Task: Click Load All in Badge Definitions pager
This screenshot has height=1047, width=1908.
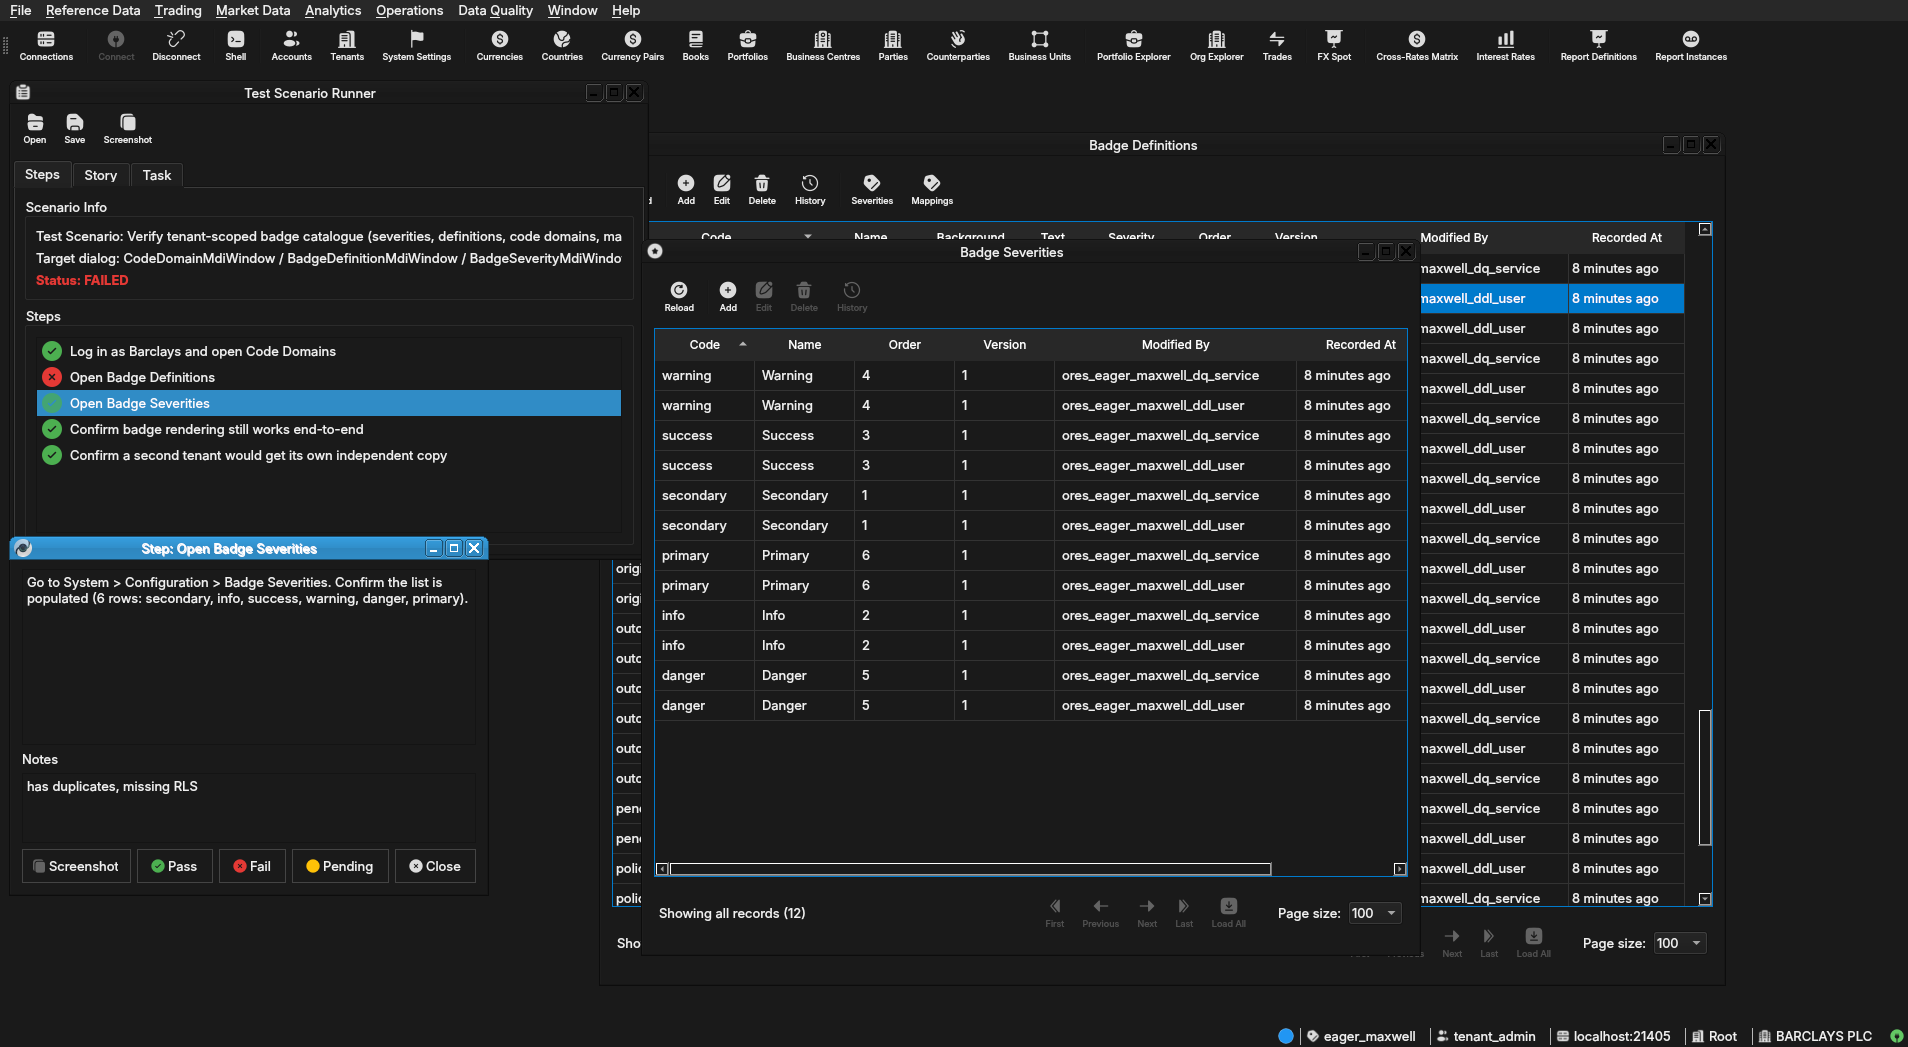Action: pos(1533,942)
